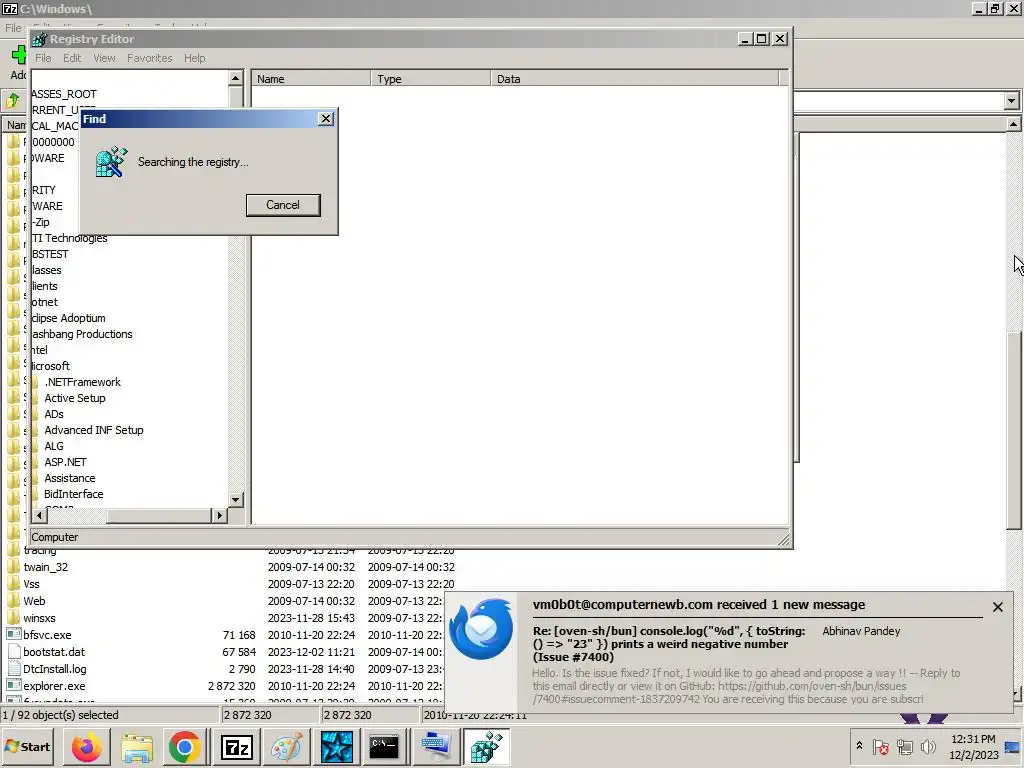
Task: Open Registry Editor Edit menu
Action: 72,58
